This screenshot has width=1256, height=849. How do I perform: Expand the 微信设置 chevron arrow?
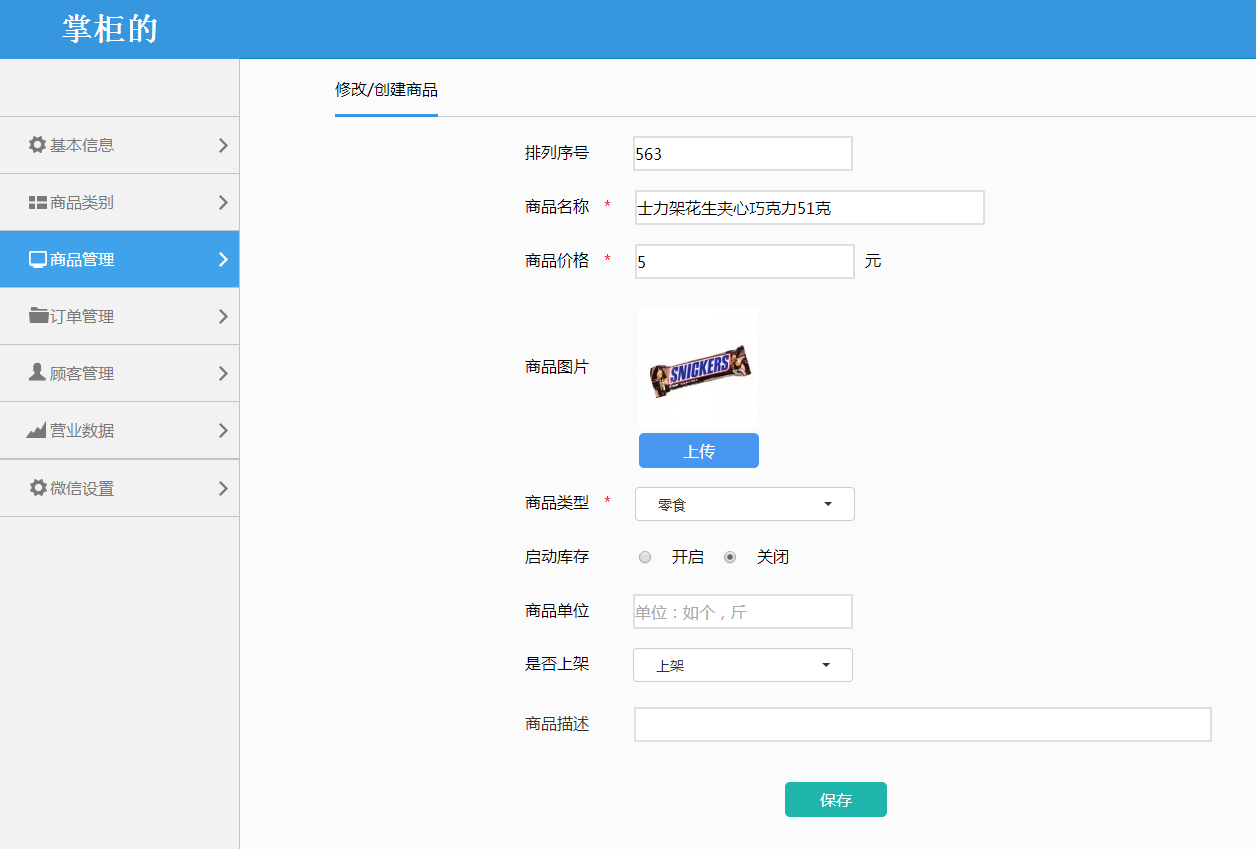point(223,488)
